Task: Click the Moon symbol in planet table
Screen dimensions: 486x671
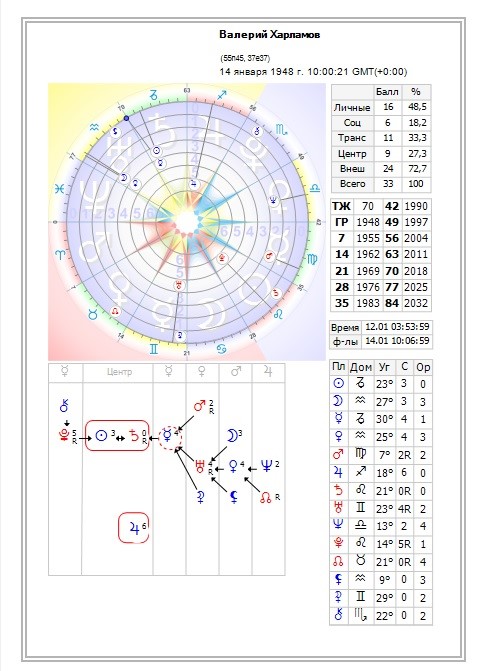Action: click(338, 401)
